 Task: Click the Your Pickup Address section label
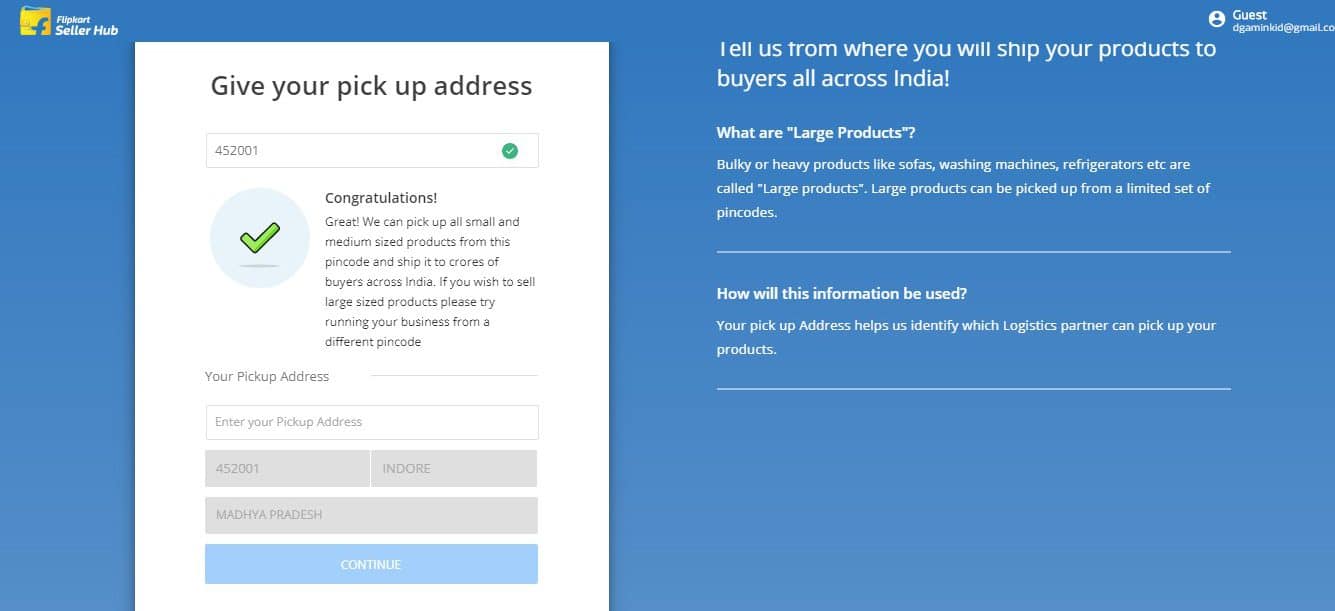267,377
